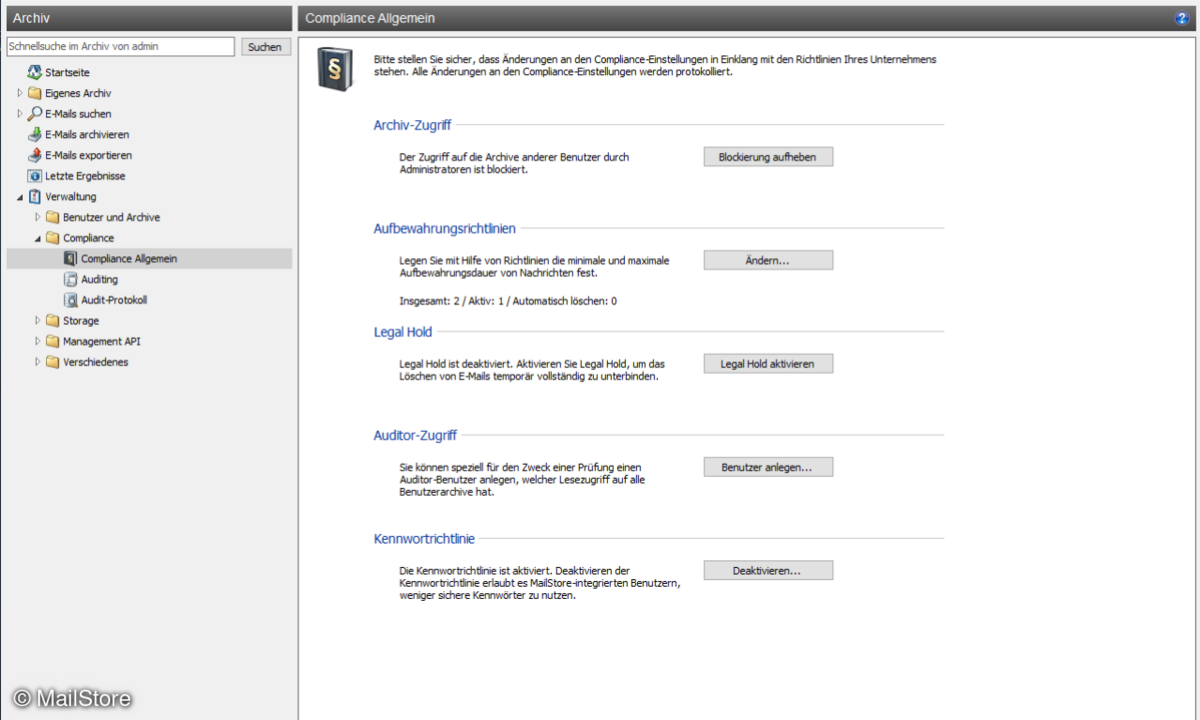
Task: Click the Archiv-Zugriff section heading
Action: pos(412,125)
